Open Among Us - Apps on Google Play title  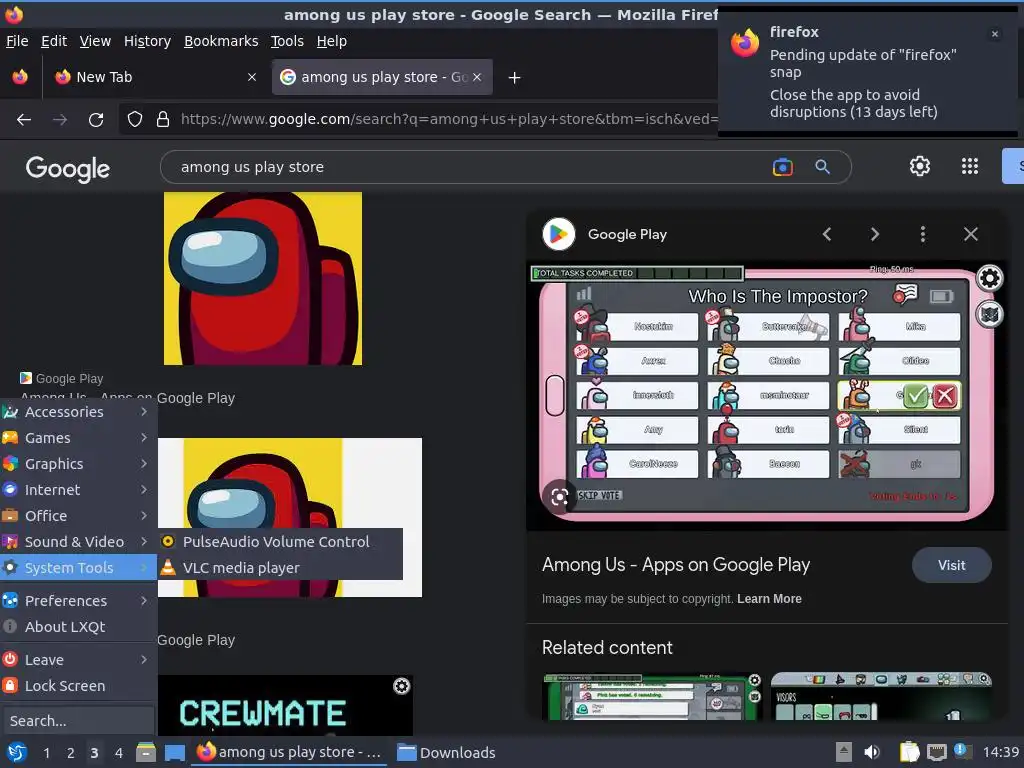click(676, 565)
